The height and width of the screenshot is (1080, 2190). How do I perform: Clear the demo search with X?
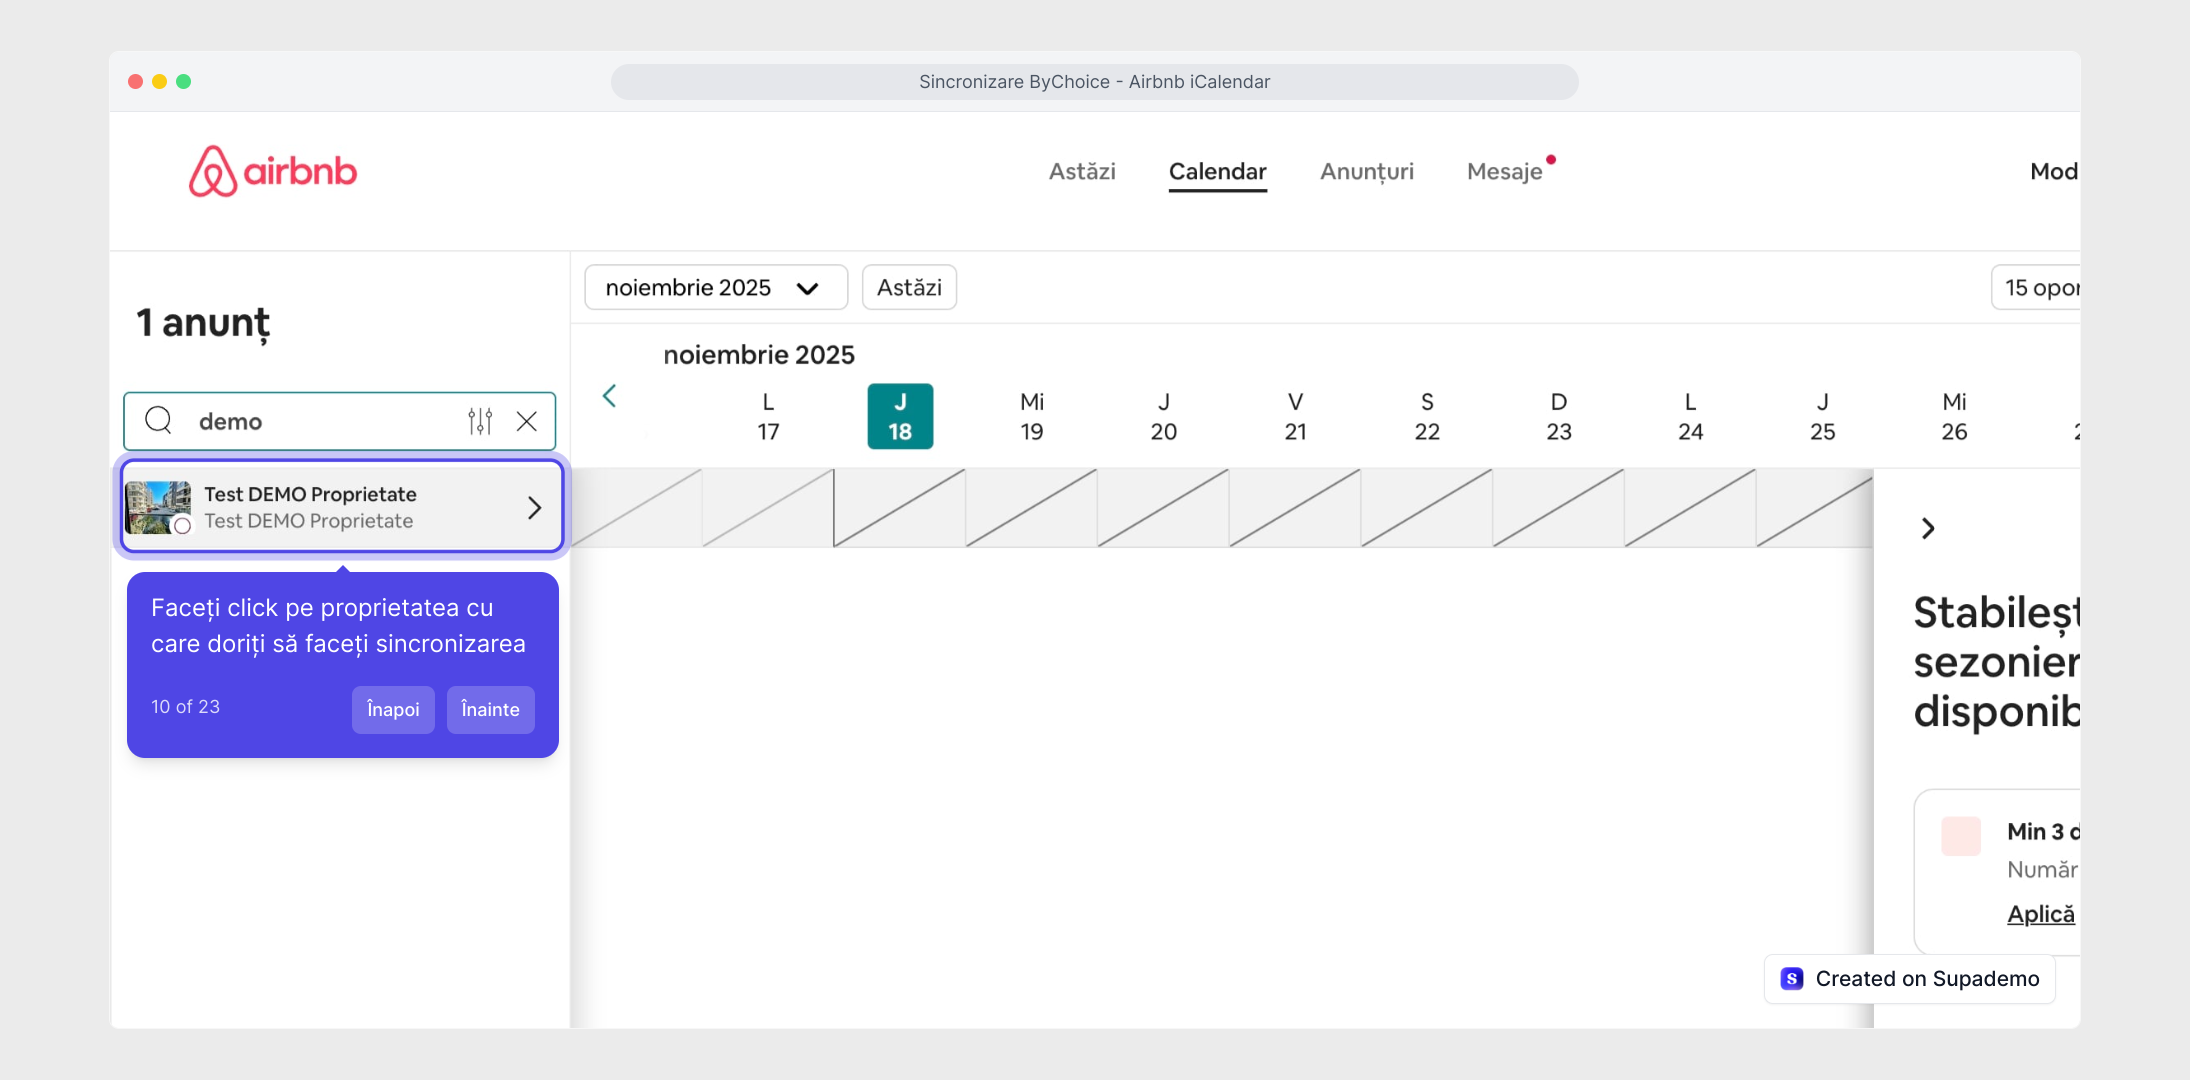click(x=527, y=421)
